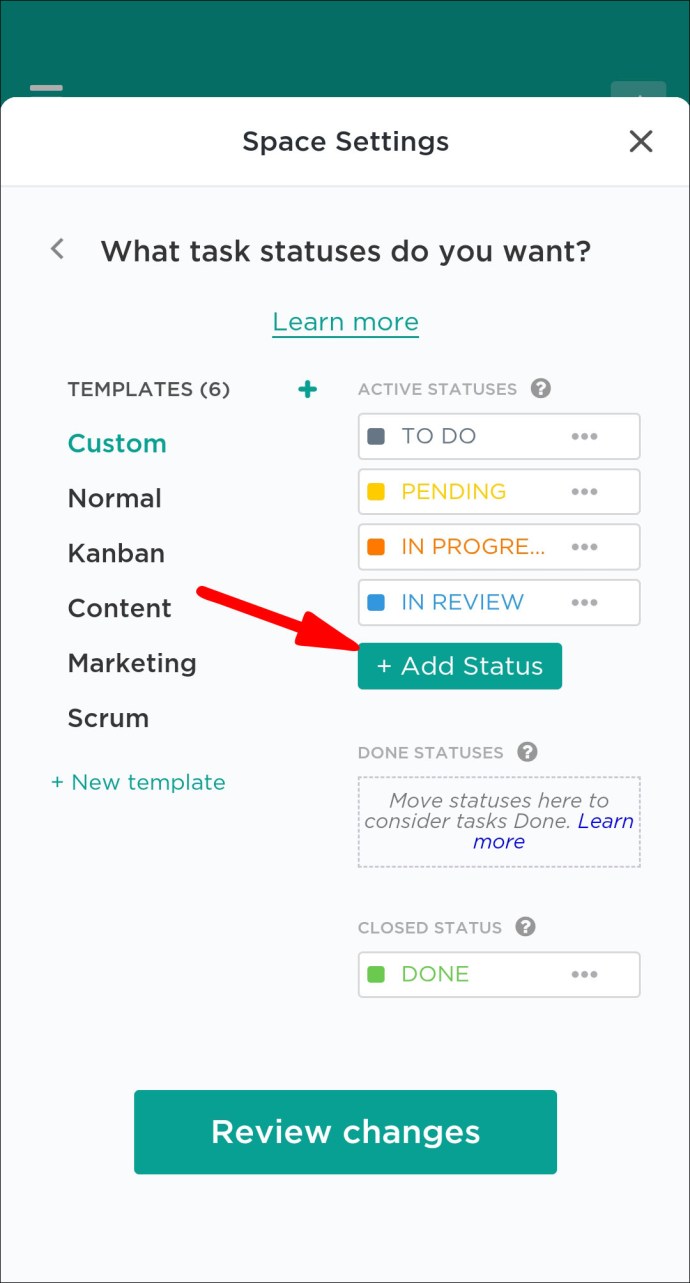Select the Scrum template

[108, 718]
